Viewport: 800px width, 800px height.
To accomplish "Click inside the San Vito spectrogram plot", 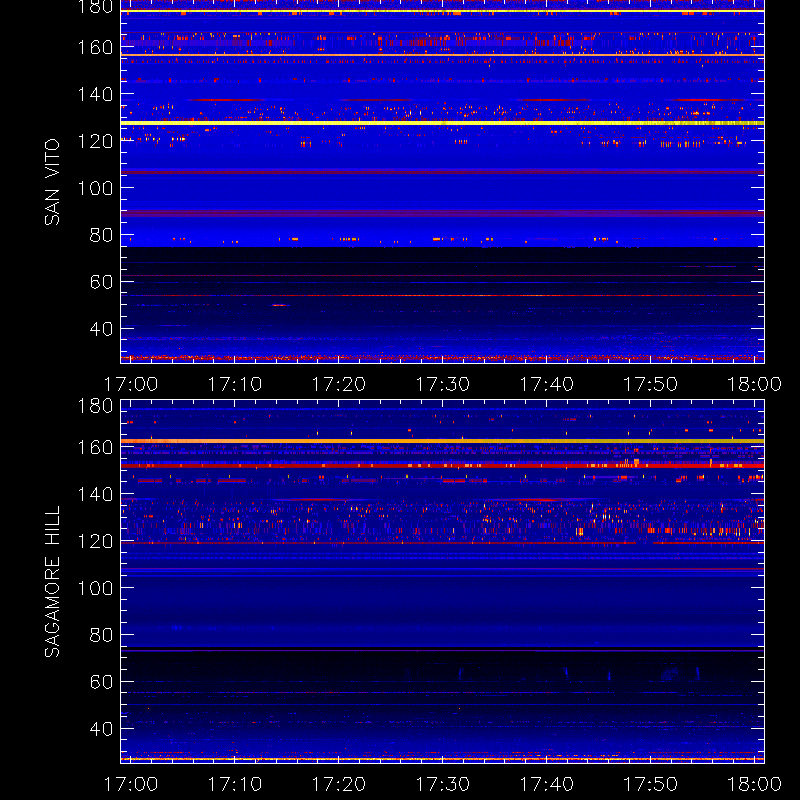I will tap(442, 181).
